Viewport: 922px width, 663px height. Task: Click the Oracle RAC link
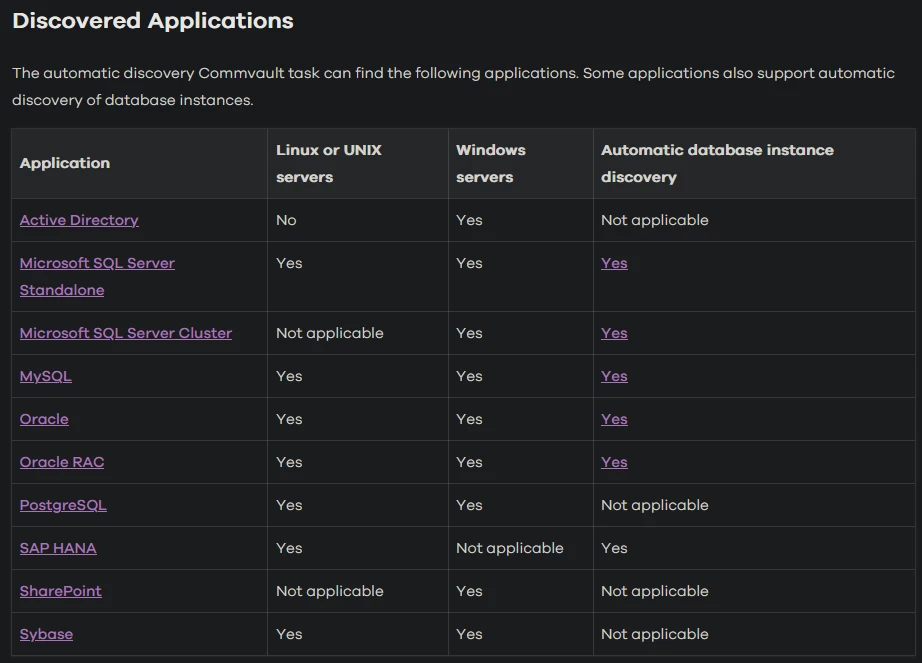click(x=62, y=462)
